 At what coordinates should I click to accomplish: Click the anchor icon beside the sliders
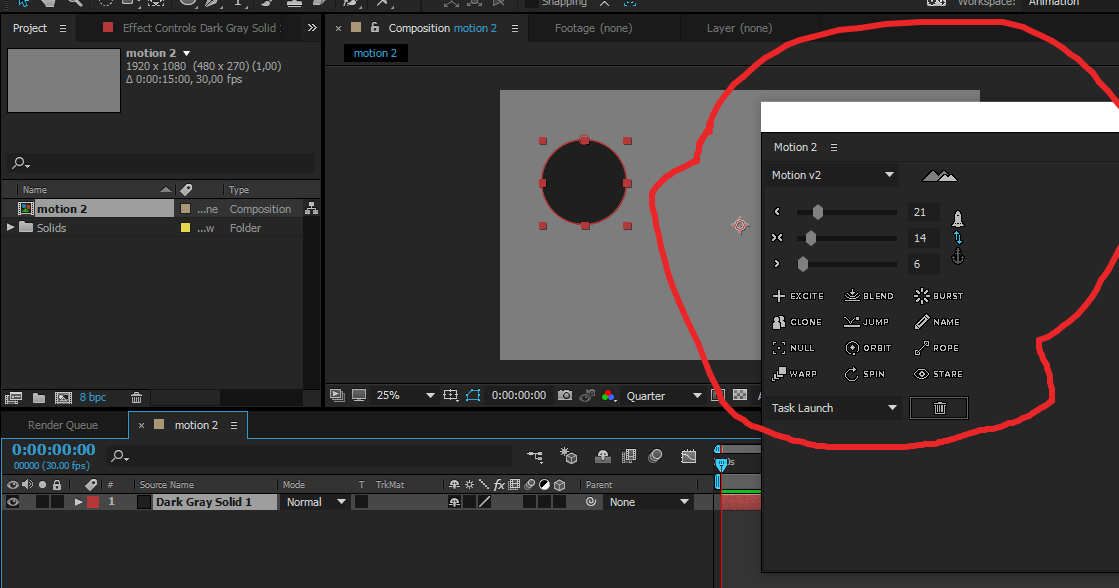tap(958, 255)
